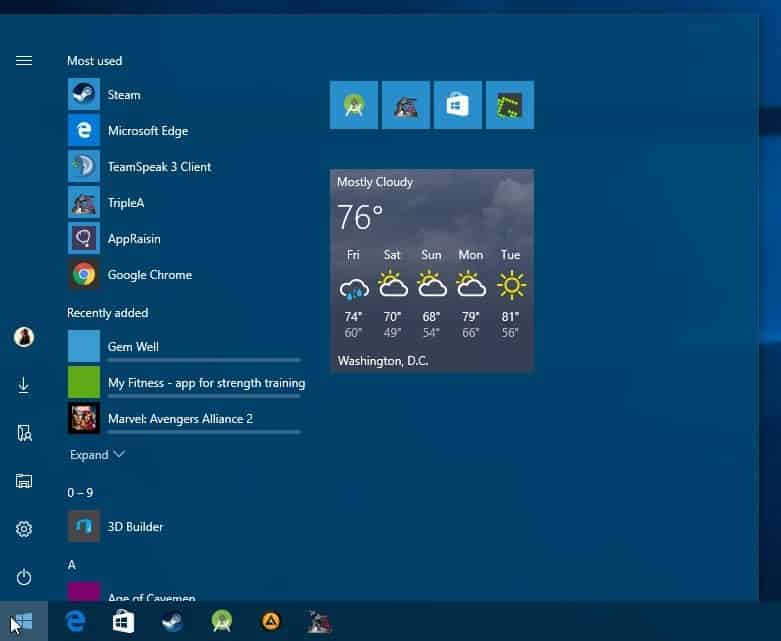This screenshot has width=781, height=641.
Task: Open Steam from the taskbar
Action: [172, 621]
